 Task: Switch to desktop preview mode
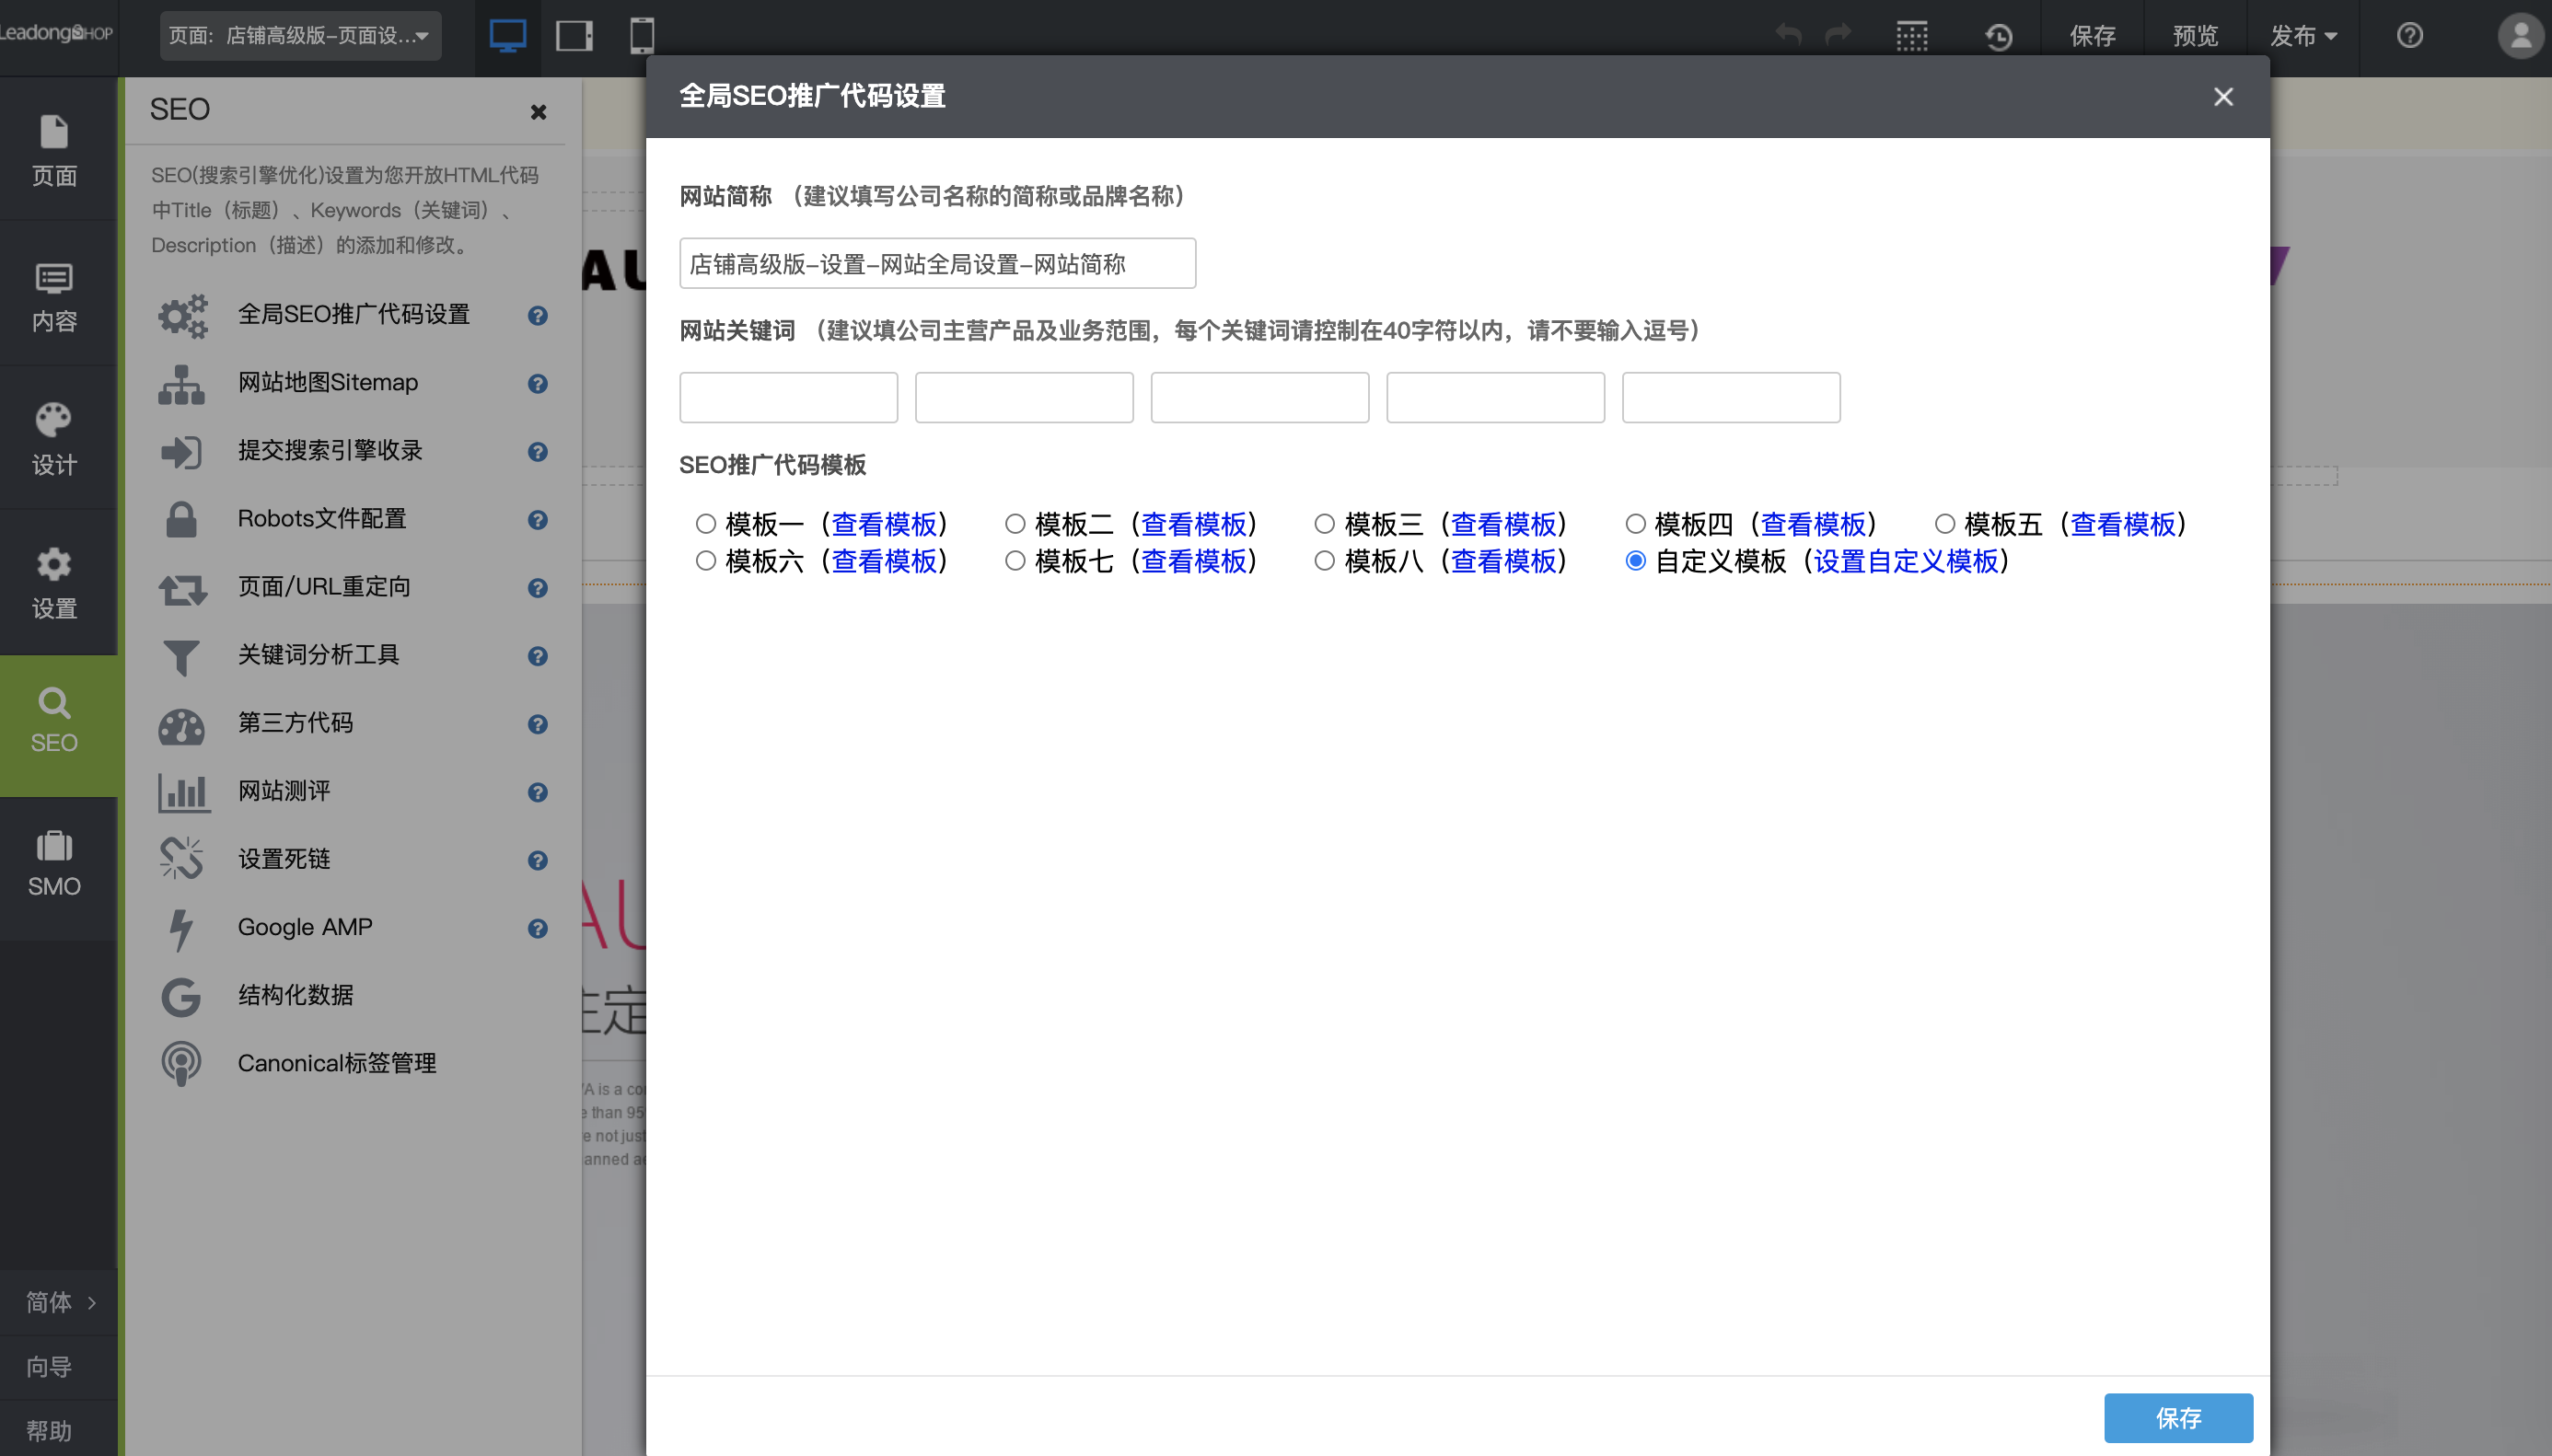[508, 35]
